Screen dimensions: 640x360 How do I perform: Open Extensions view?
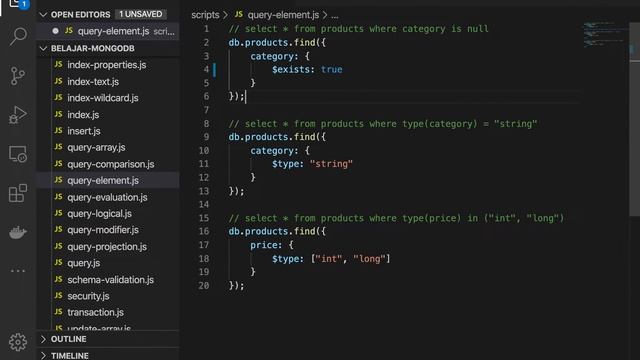coord(18,193)
